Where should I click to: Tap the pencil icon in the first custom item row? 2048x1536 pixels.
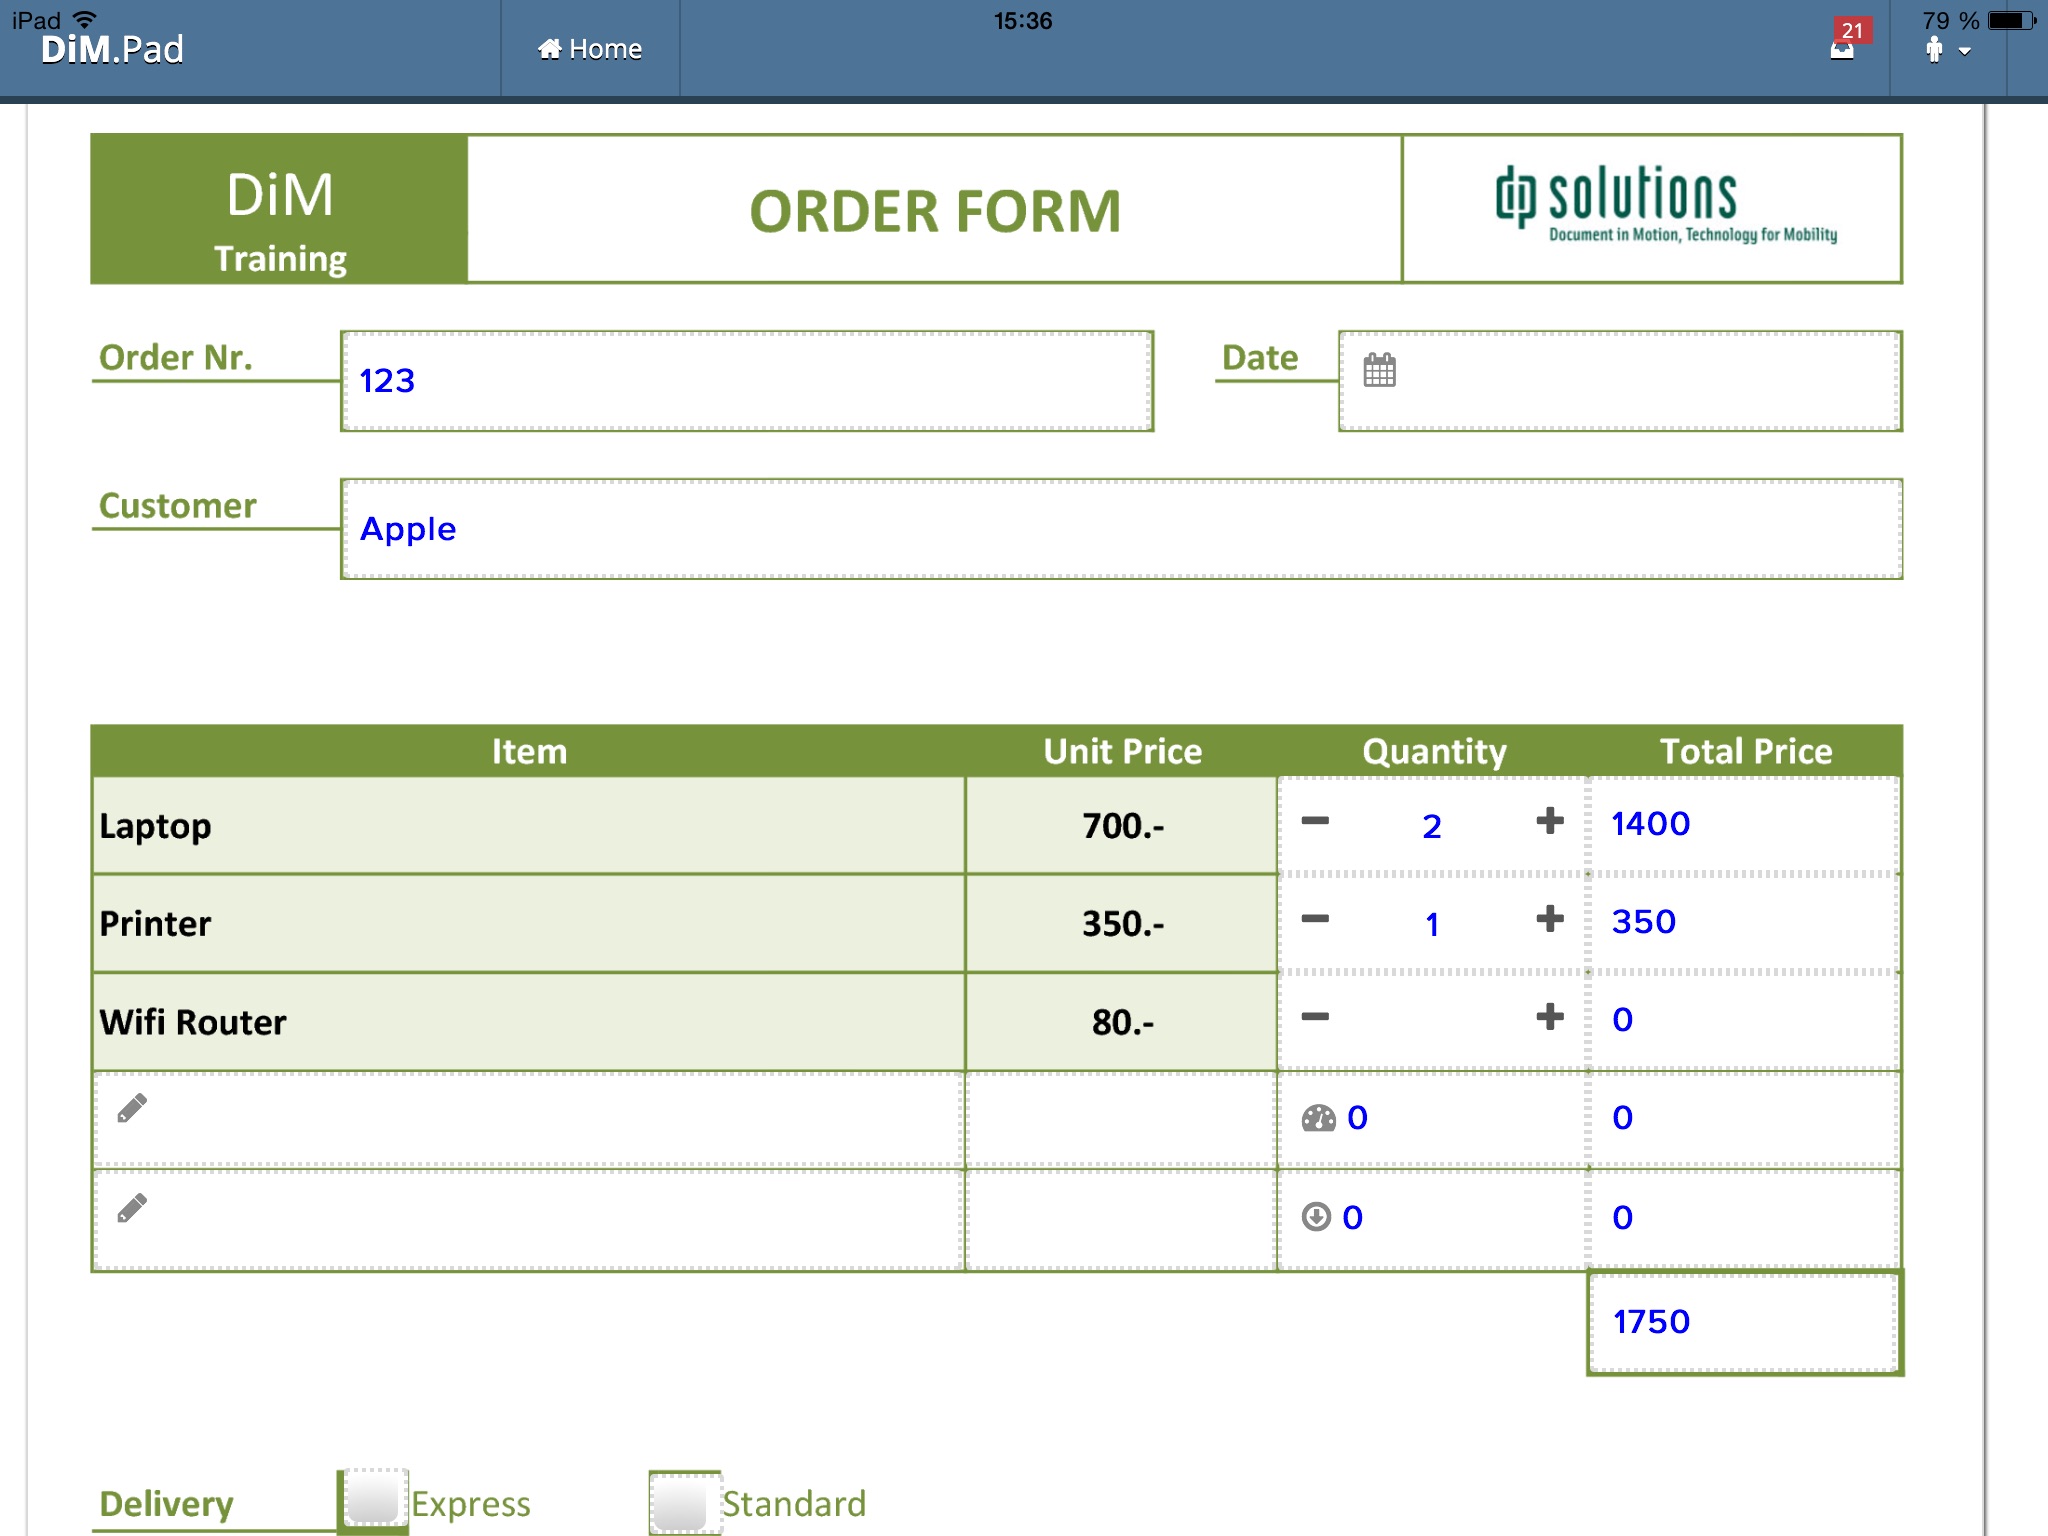[132, 1108]
